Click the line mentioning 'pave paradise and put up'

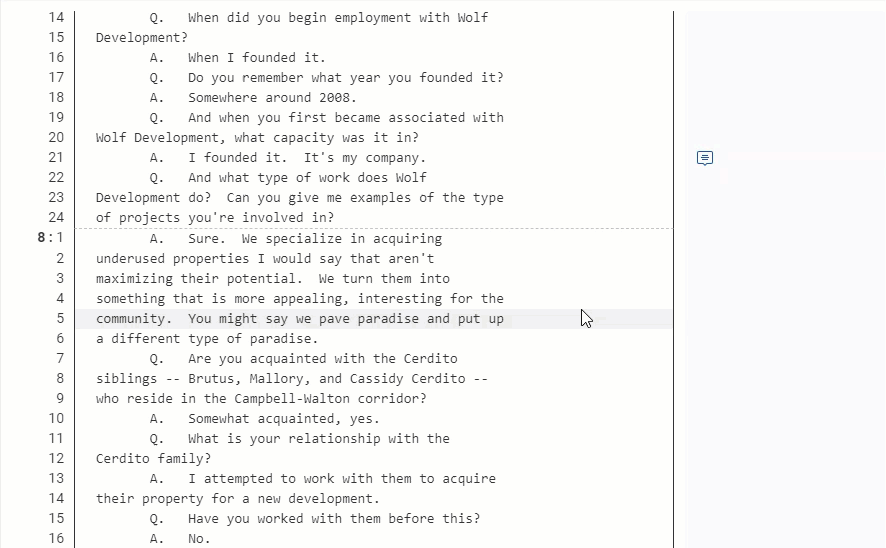coord(300,319)
